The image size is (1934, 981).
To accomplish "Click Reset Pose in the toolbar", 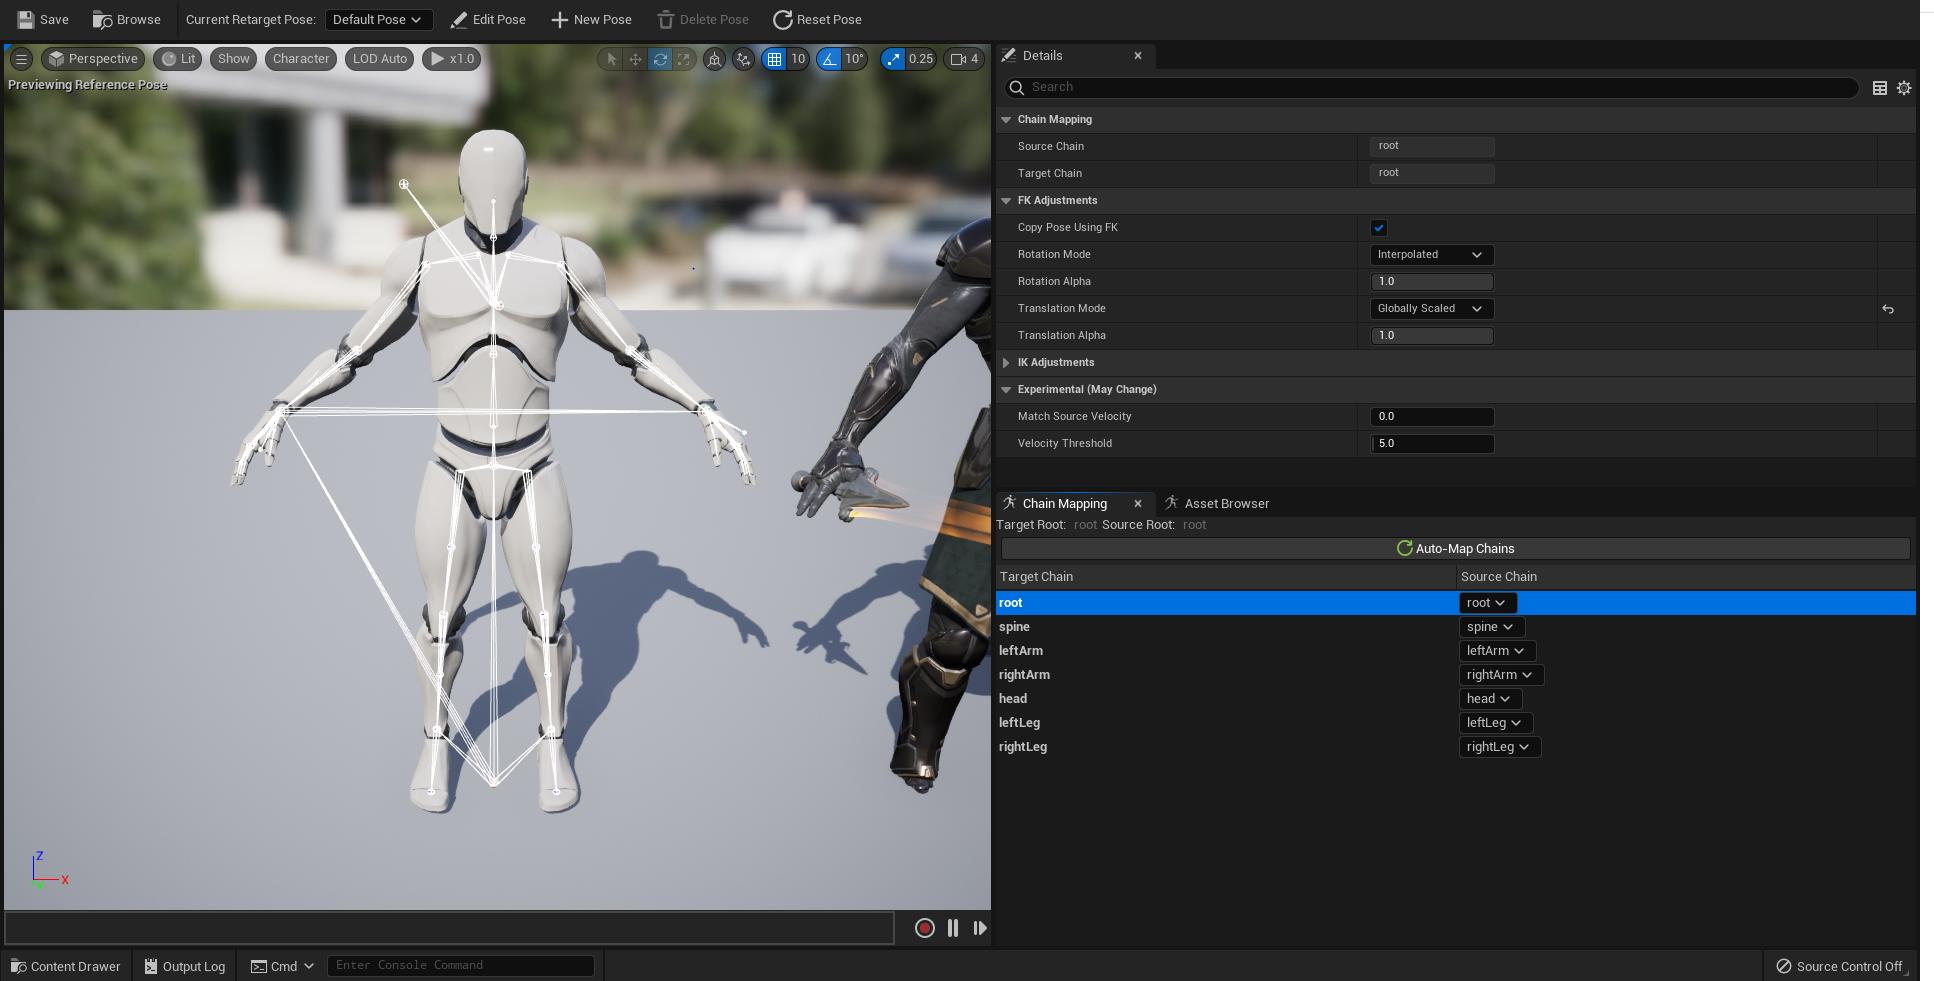I will coord(817,19).
